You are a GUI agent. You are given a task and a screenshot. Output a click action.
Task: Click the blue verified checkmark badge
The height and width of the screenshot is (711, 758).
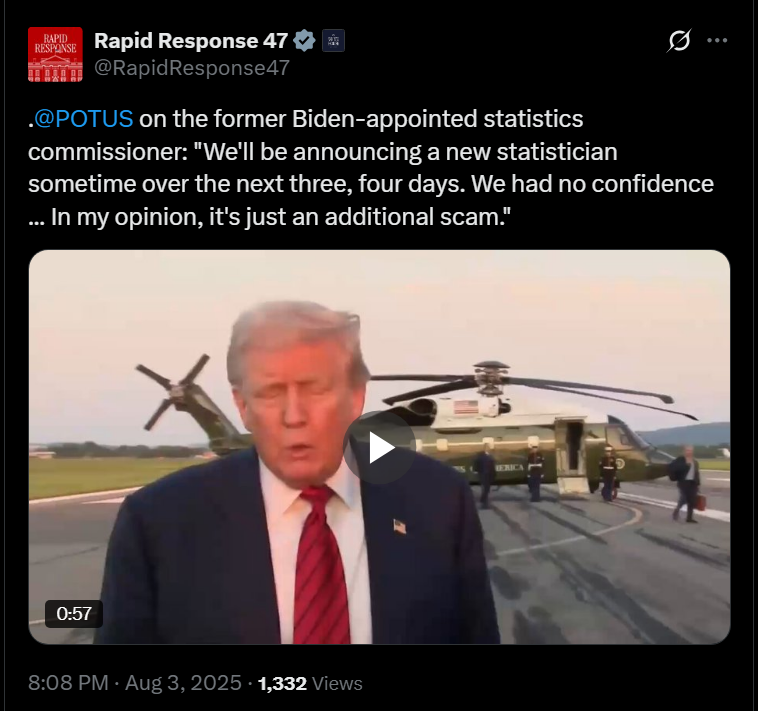(x=305, y=41)
